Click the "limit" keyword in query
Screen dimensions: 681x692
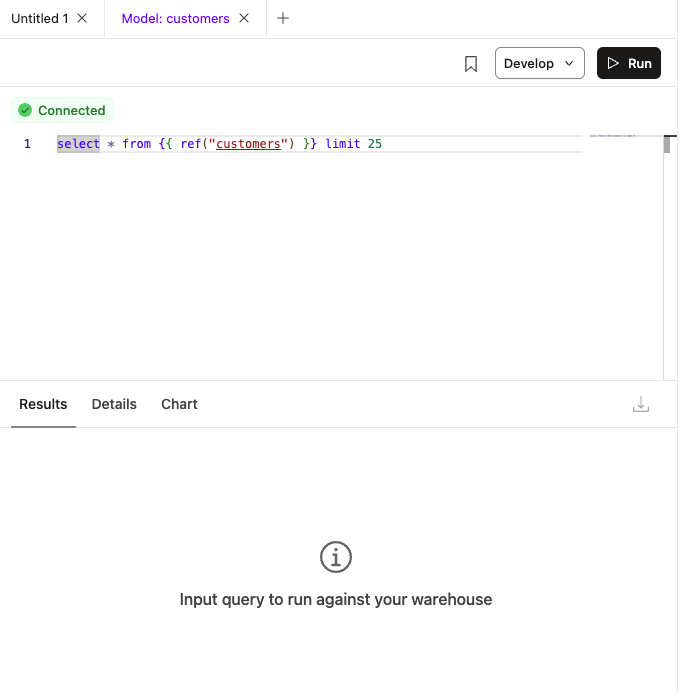[x=342, y=144]
